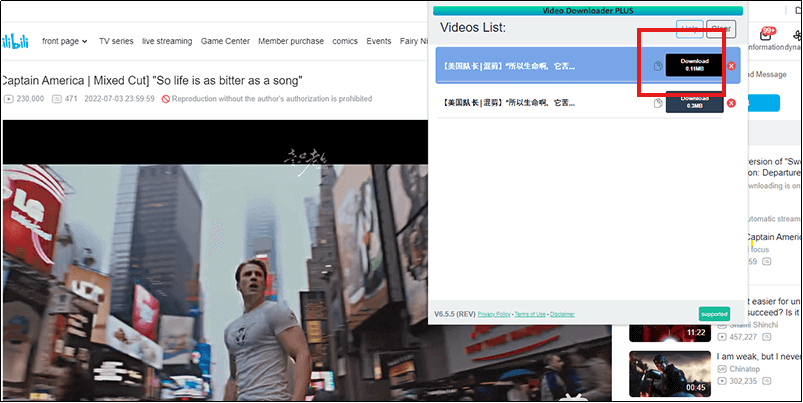Click the comment count icon beside 471
The image size is (803, 403).
click(56, 99)
